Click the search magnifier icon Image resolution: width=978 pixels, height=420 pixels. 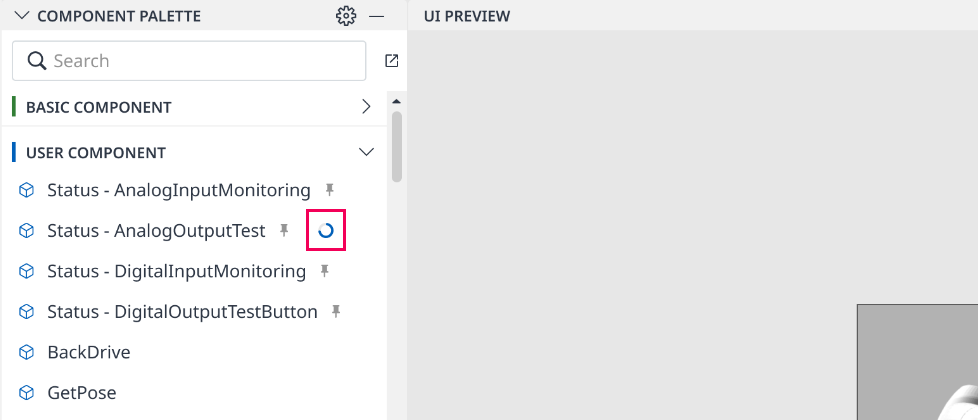click(x=37, y=61)
